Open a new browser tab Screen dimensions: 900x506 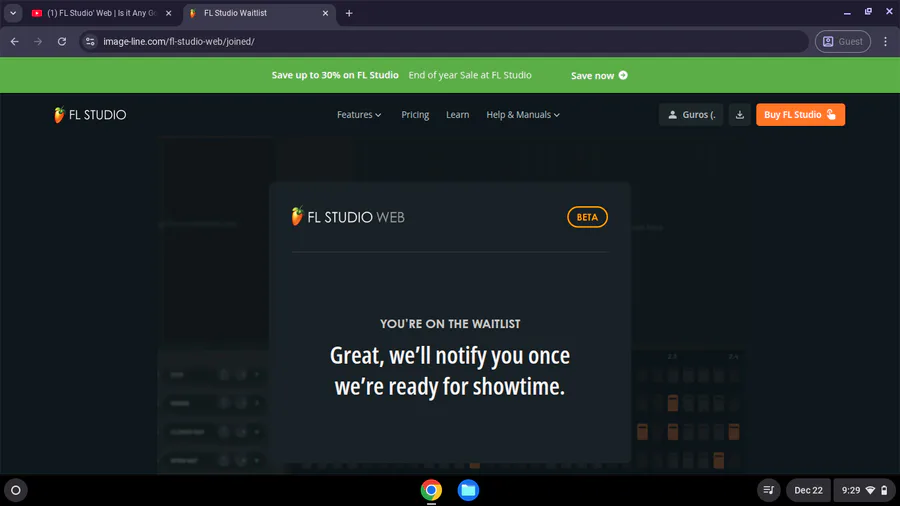point(349,13)
